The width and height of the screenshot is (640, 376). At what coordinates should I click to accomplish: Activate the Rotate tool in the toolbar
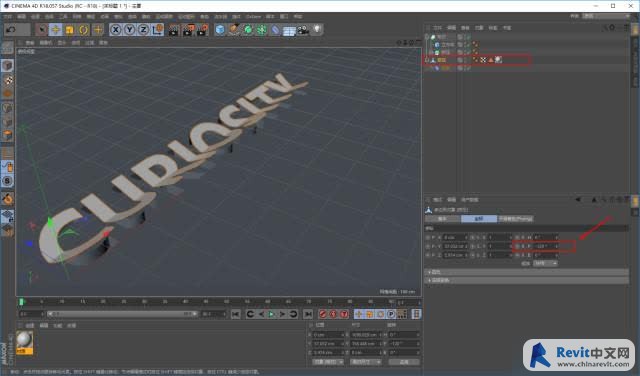84,29
